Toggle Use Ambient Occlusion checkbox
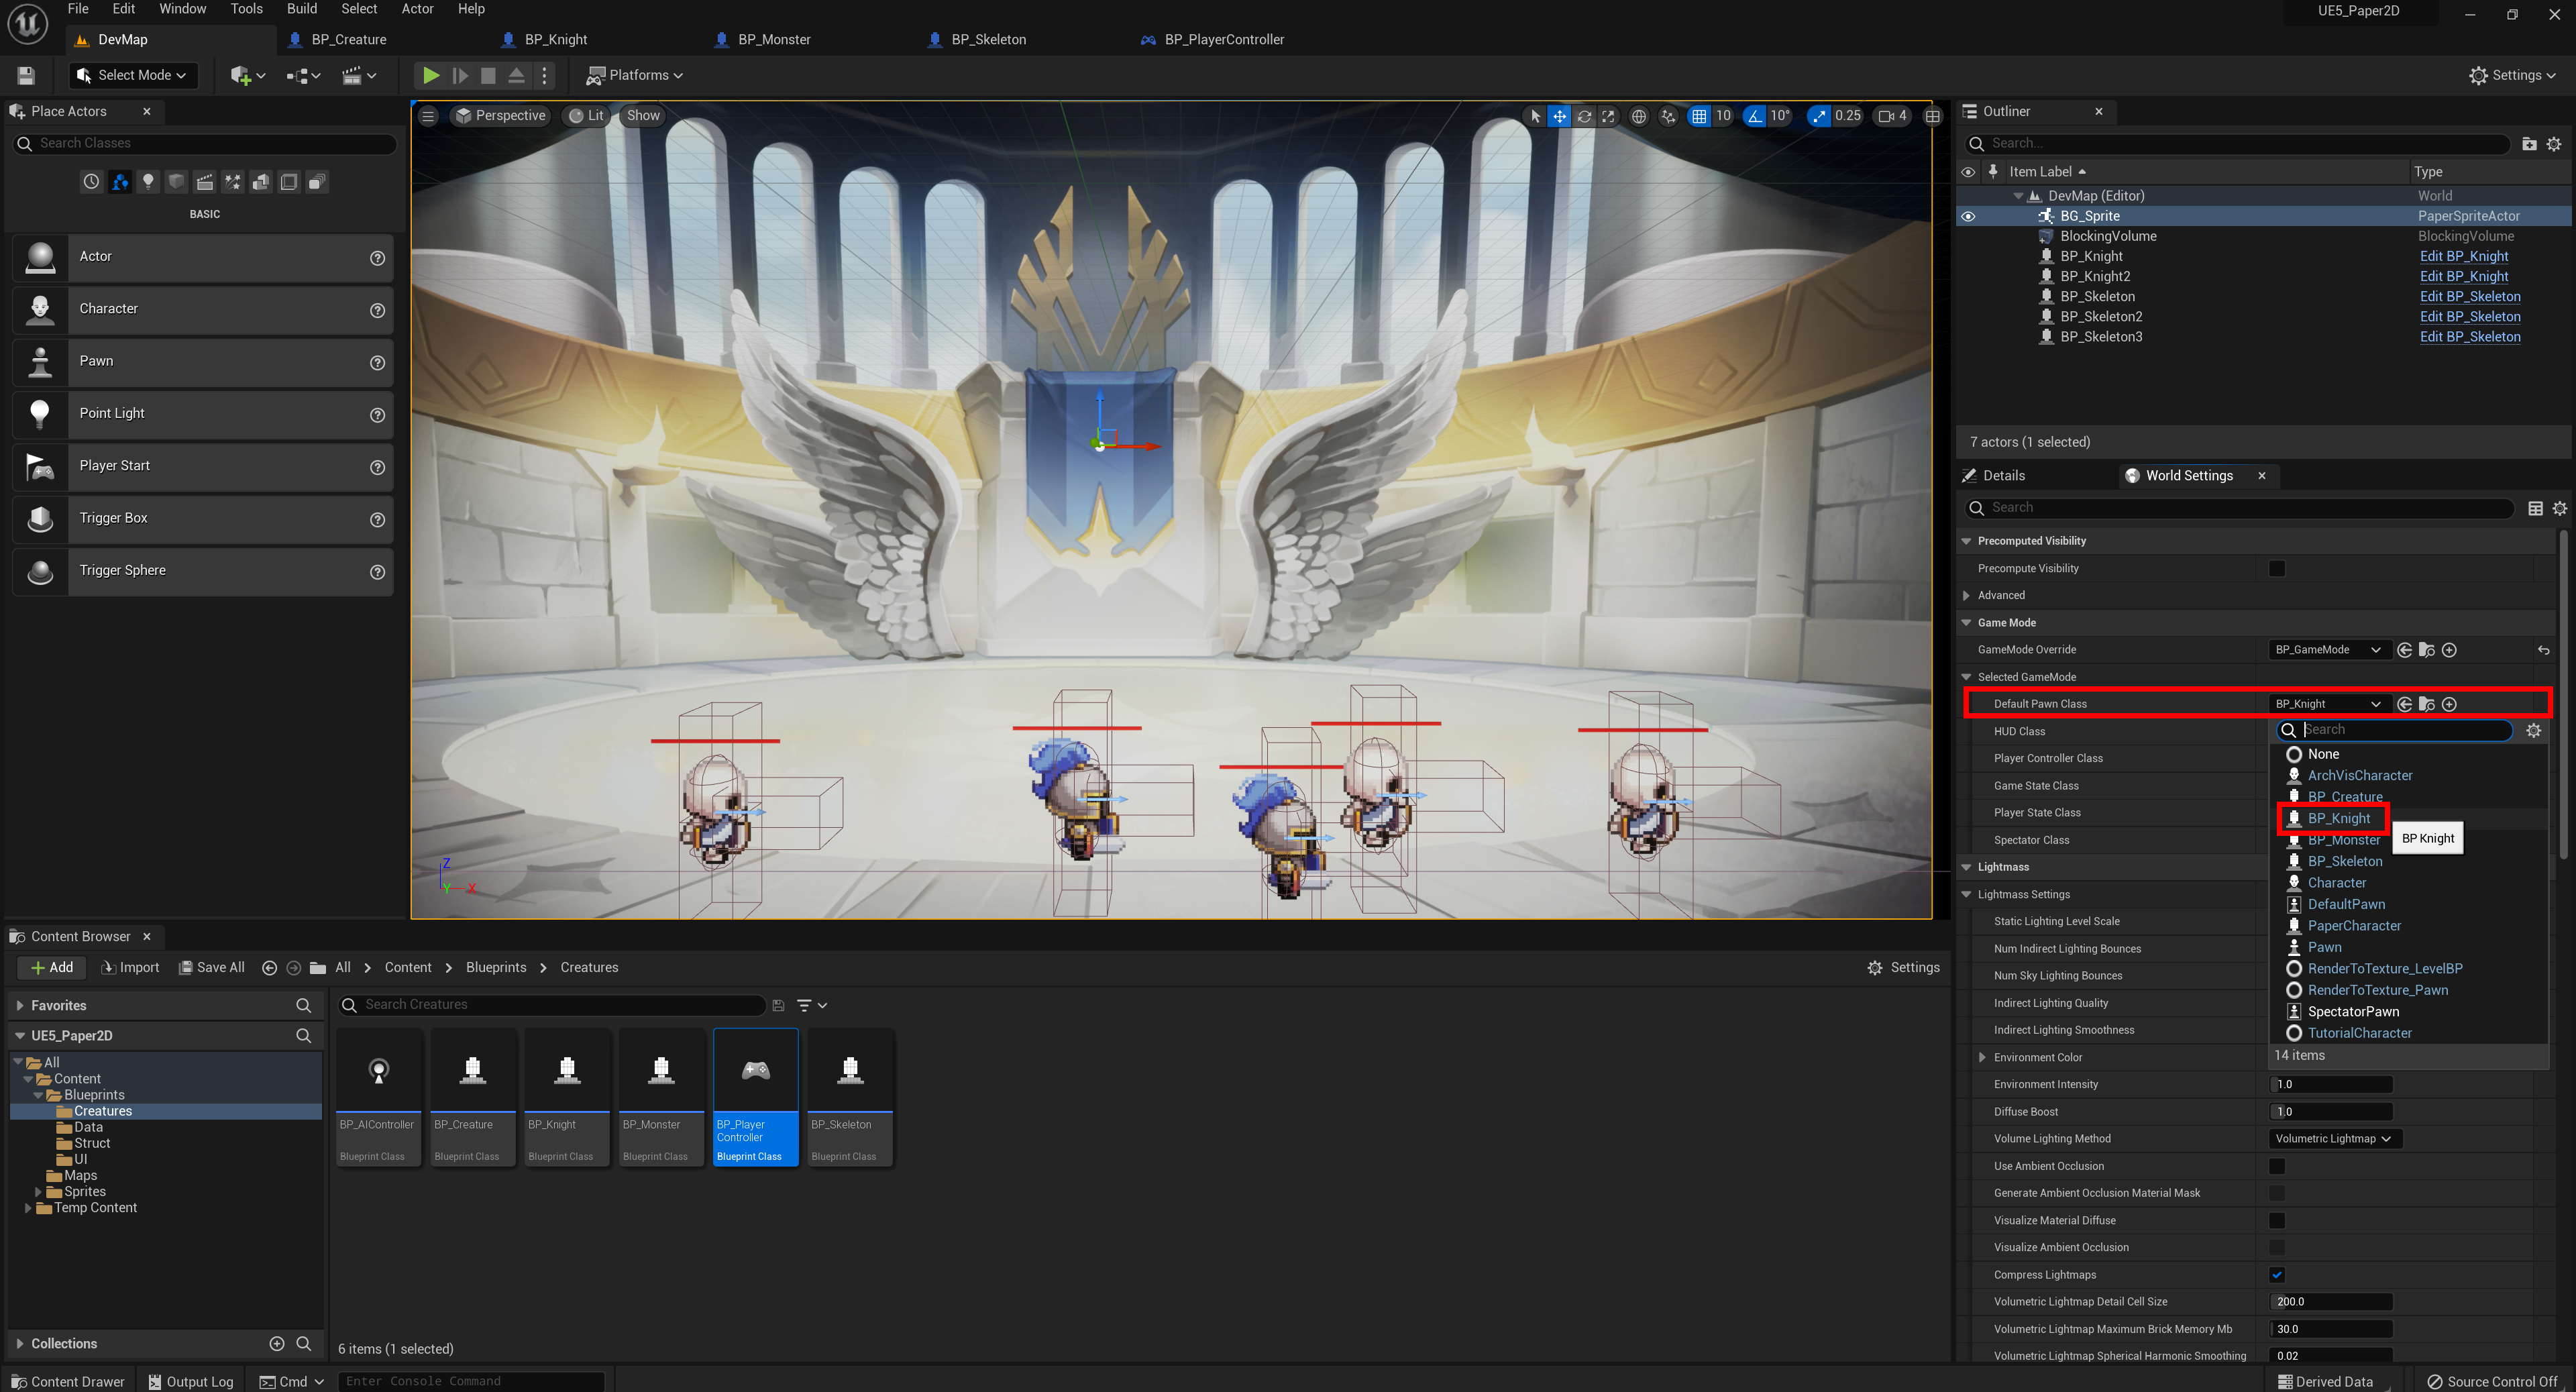 (2277, 1166)
